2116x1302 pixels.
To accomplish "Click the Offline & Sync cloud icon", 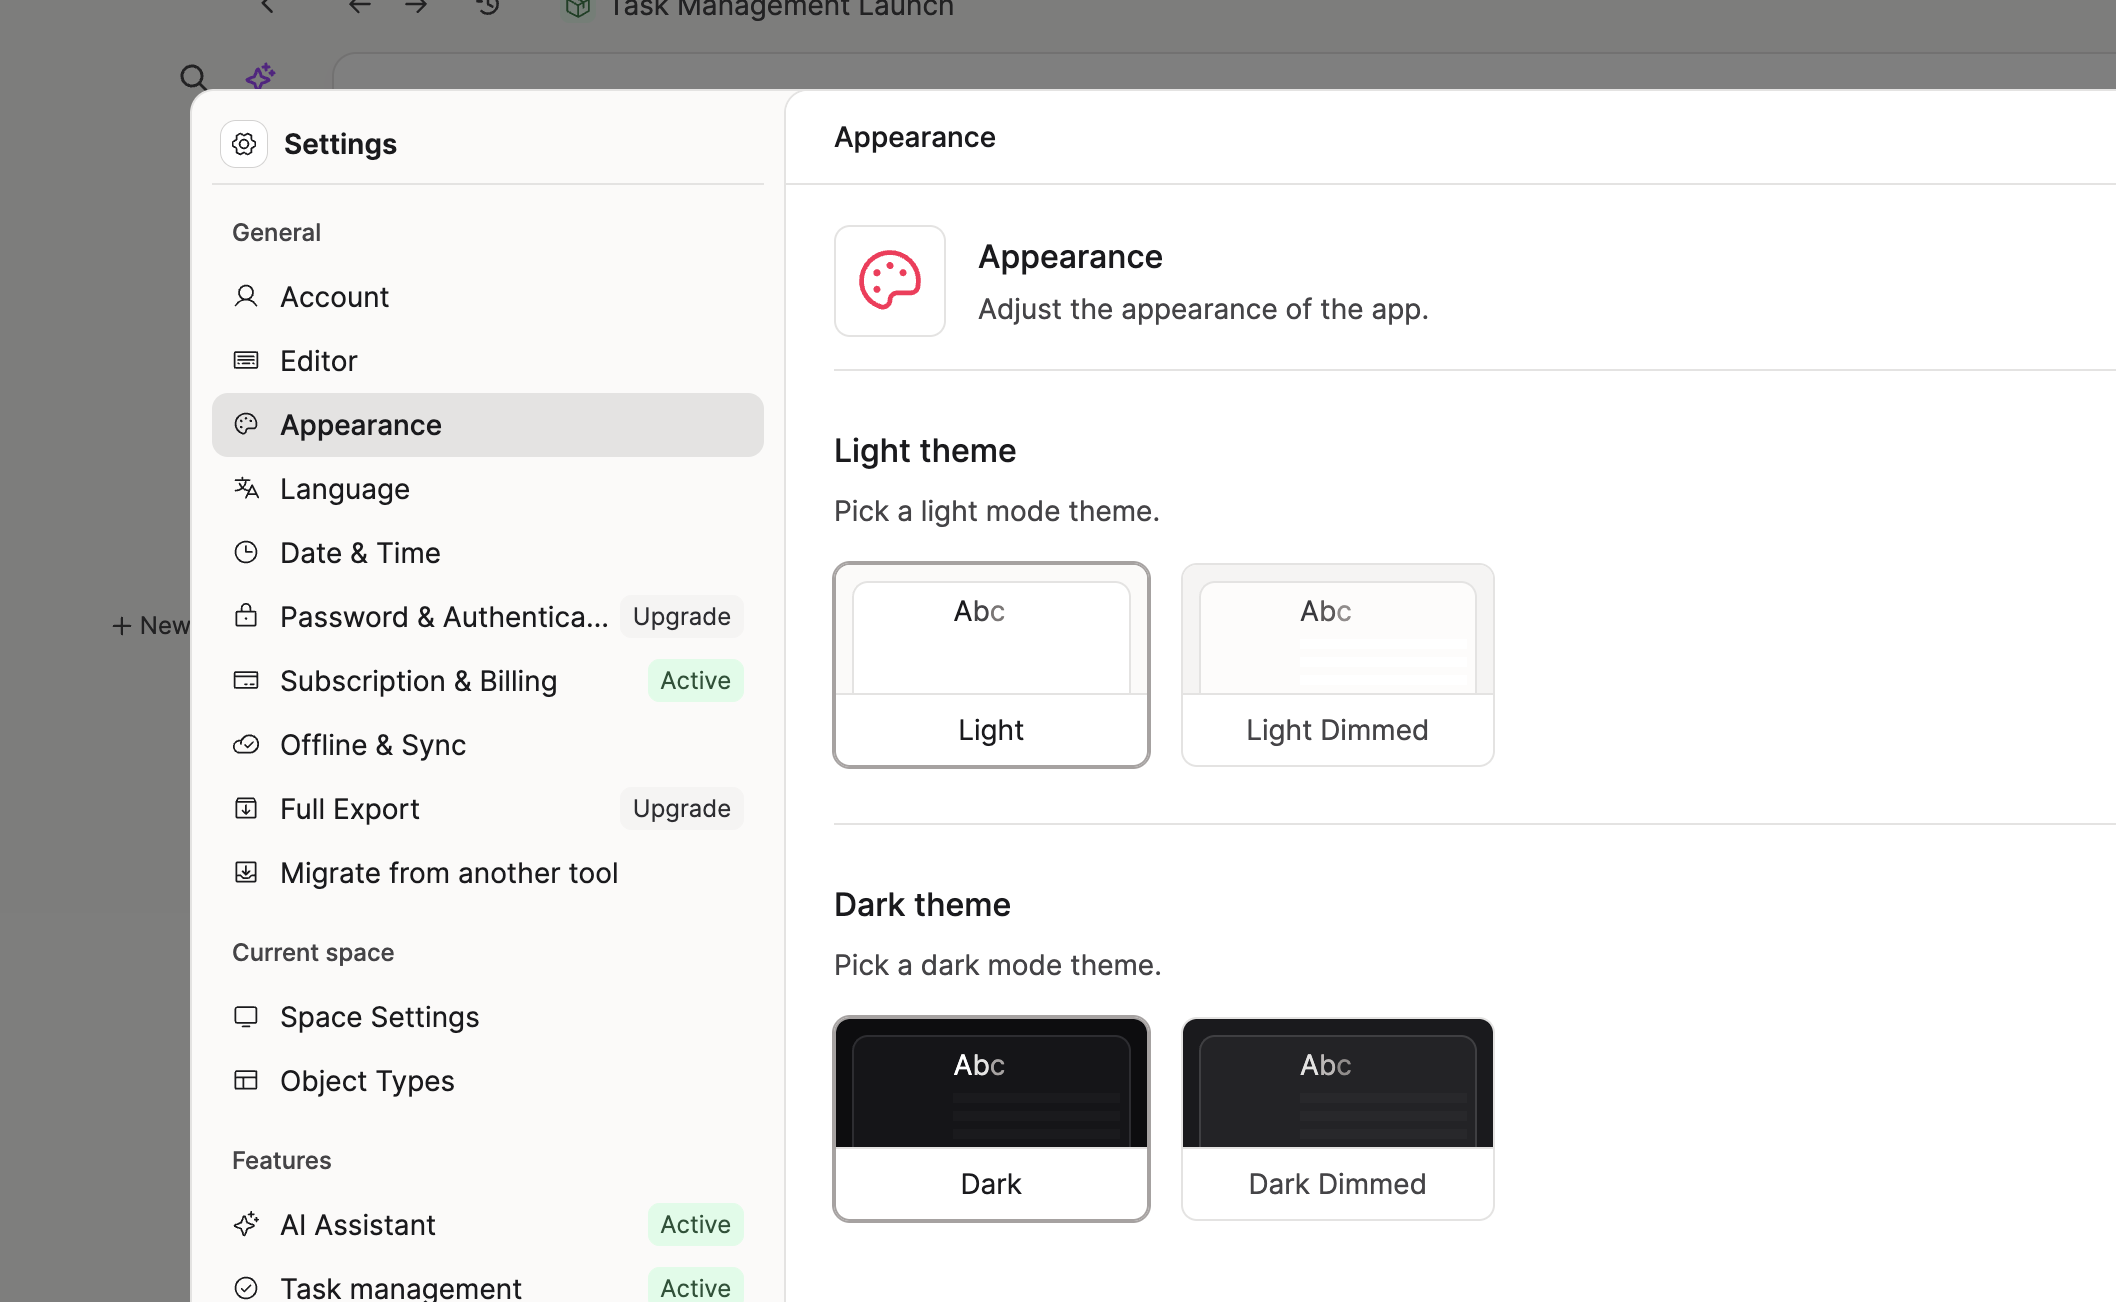I will [246, 744].
